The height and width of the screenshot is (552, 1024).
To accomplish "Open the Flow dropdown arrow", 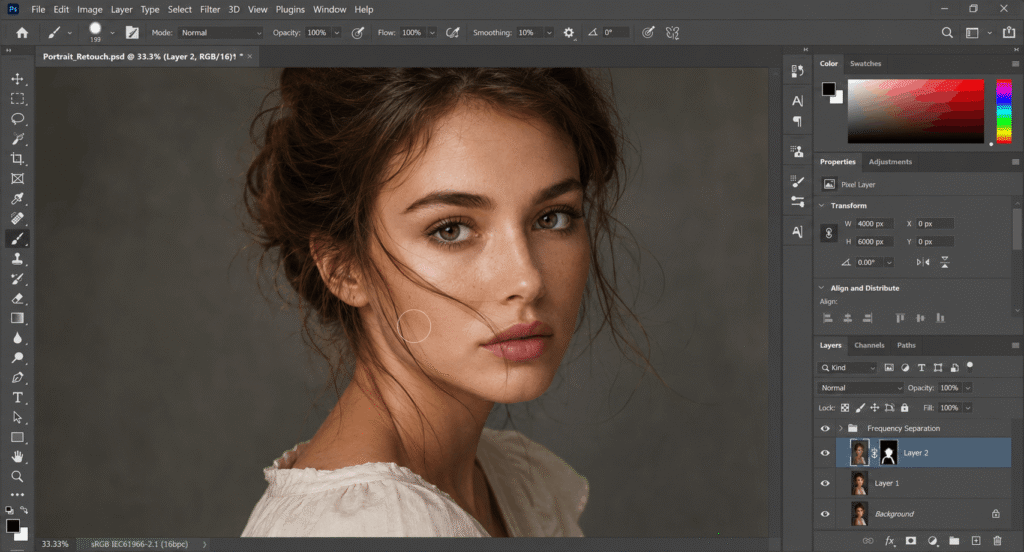I will tap(432, 33).
